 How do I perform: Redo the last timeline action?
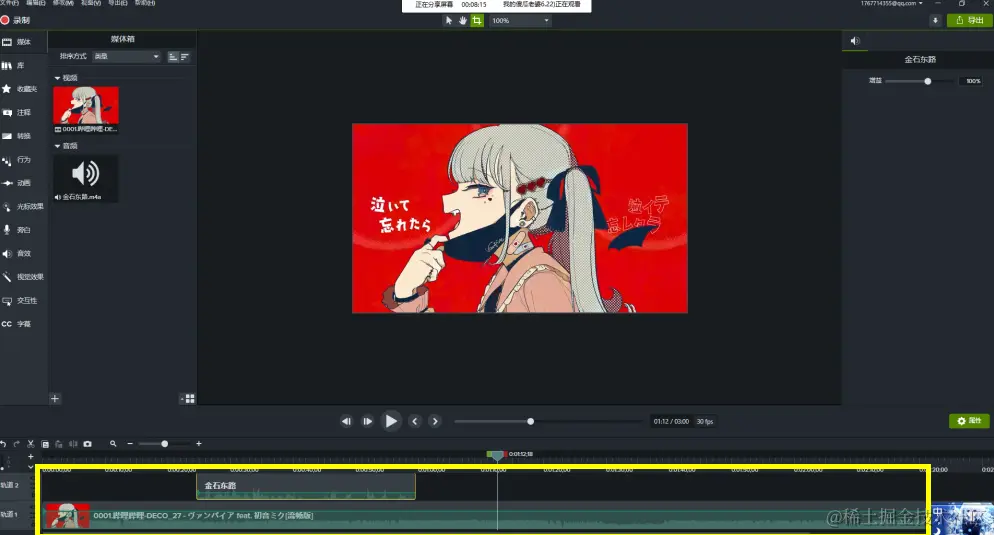[17, 444]
